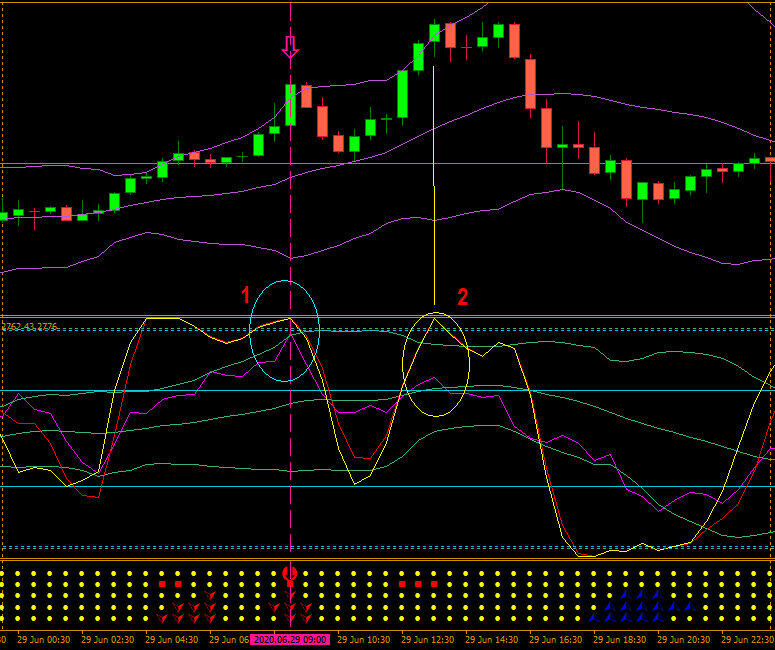Click the 29 Jun 04:30 time axis label
Image resolution: width=775 pixels, height=650 pixels.
(x=172, y=640)
